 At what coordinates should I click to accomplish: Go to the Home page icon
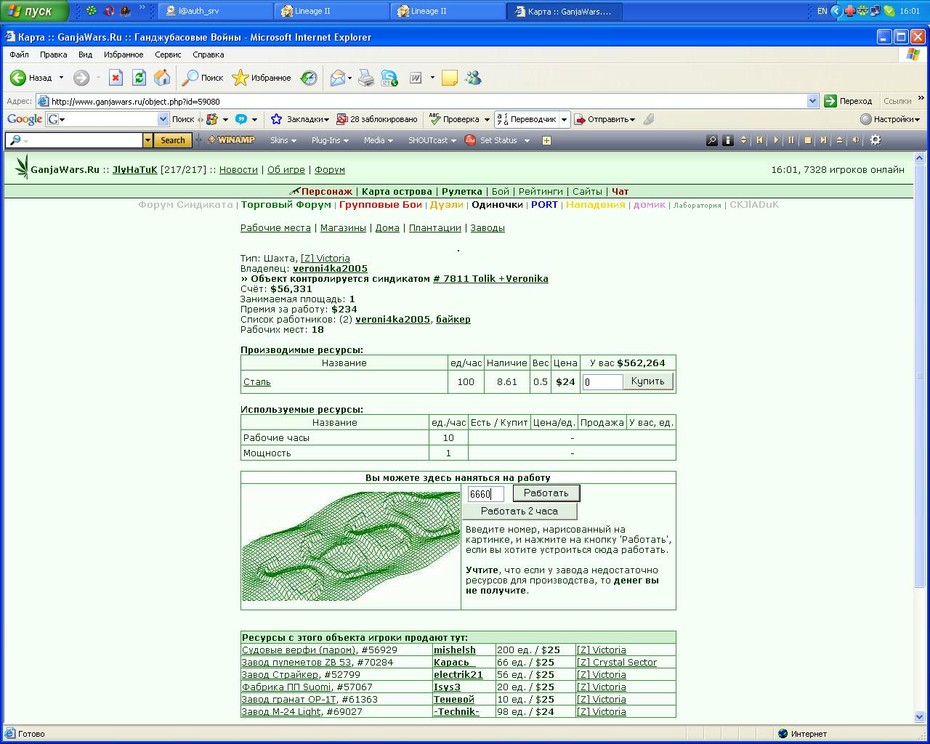point(162,78)
